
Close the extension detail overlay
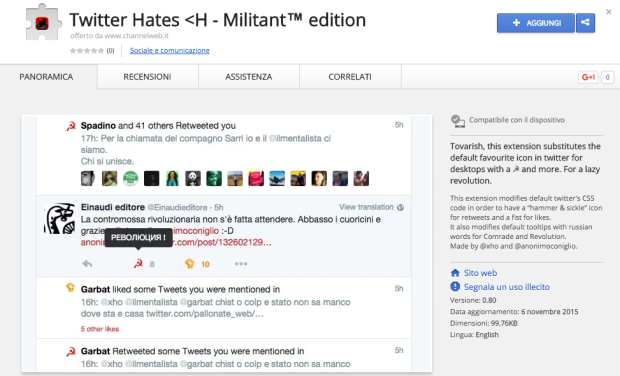(609, 12)
